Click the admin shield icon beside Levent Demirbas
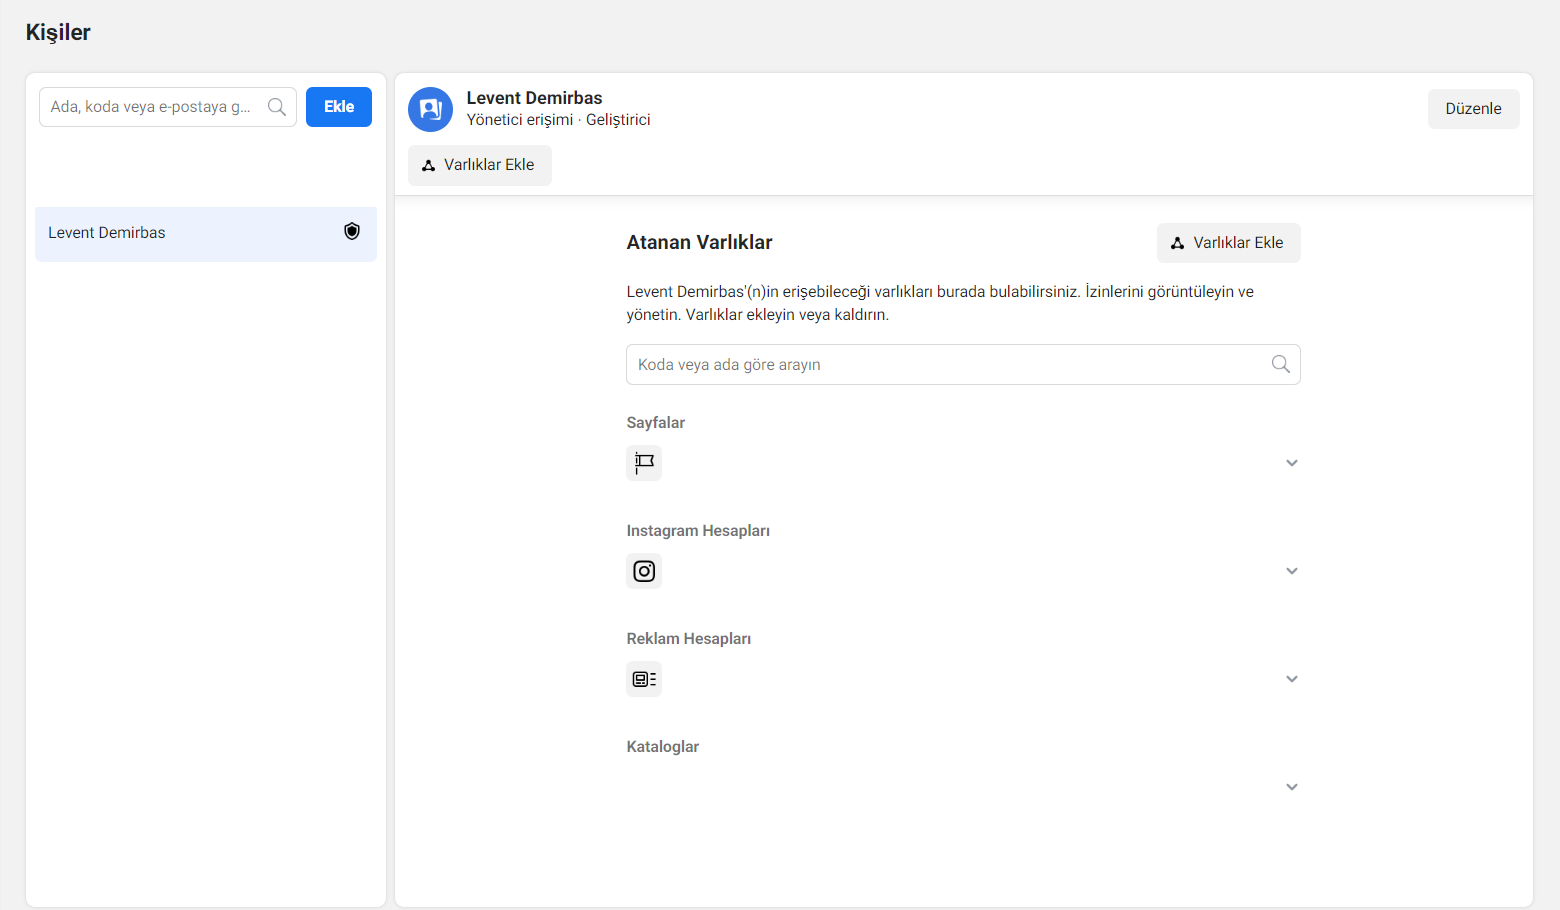This screenshot has height=910, width=1560. click(352, 232)
